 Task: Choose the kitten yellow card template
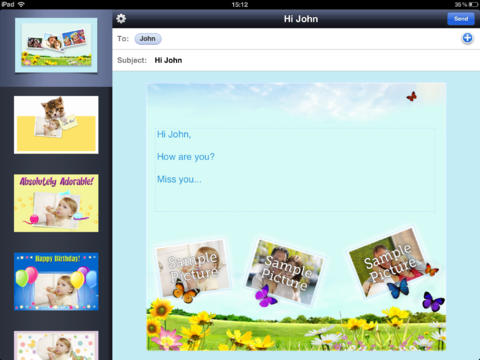(56, 125)
